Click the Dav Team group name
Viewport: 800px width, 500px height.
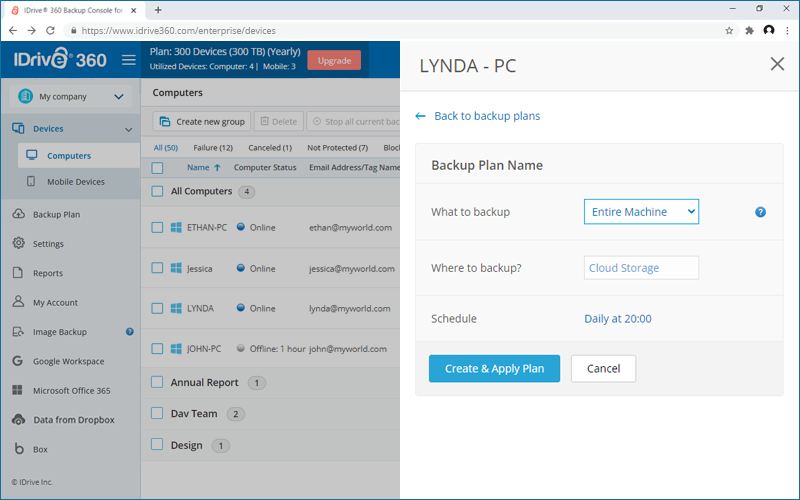(194, 413)
